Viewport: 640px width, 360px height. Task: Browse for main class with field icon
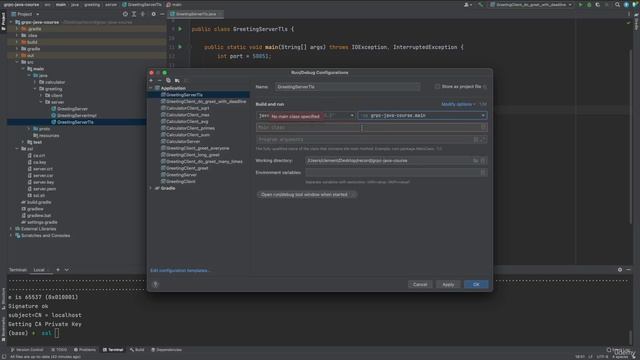pos(483,127)
